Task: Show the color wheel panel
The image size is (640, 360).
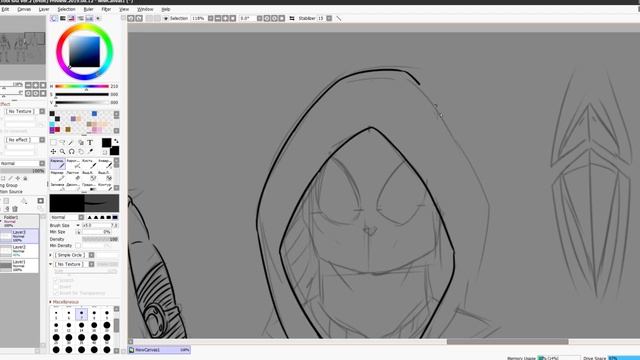Action: [x=54, y=18]
